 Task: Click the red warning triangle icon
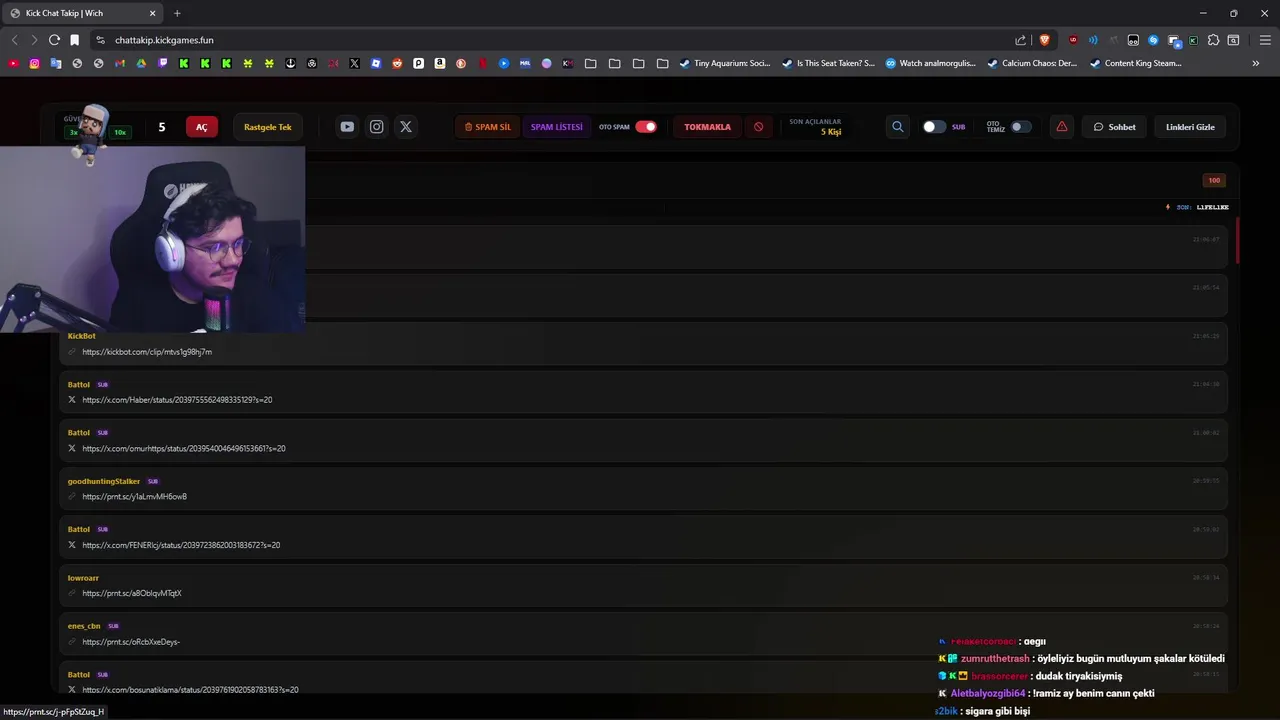pos(1061,127)
